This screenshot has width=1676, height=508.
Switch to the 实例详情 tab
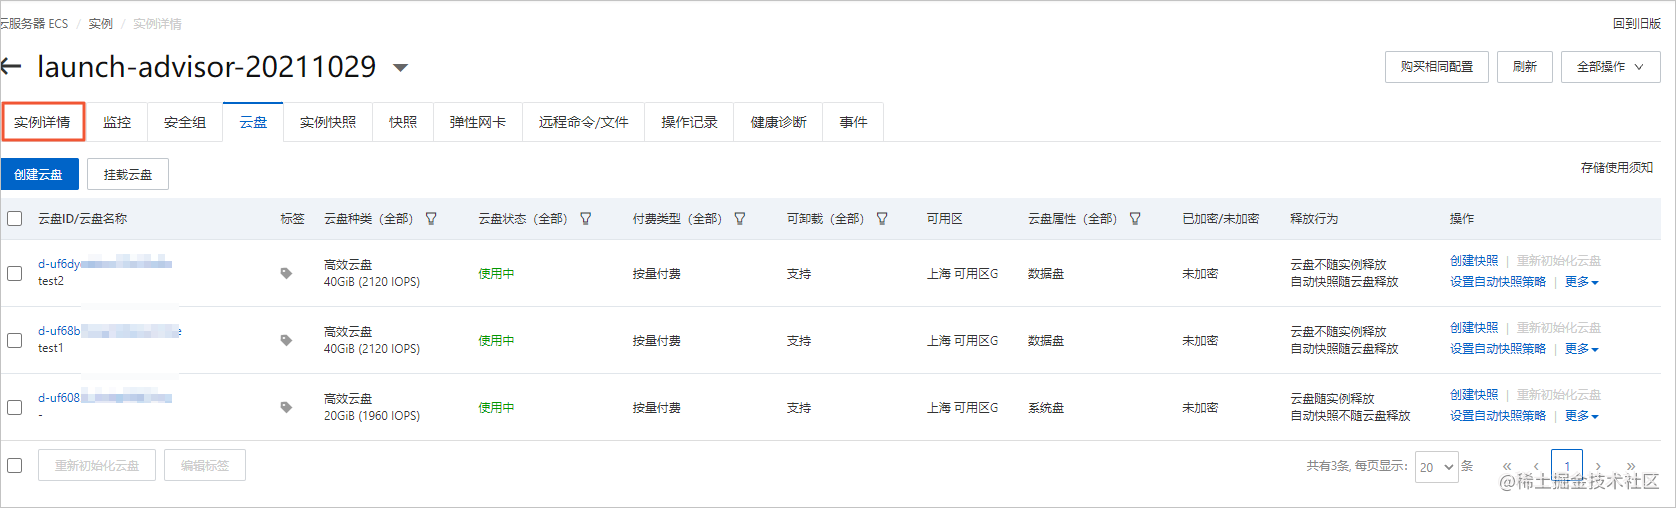click(42, 122)
